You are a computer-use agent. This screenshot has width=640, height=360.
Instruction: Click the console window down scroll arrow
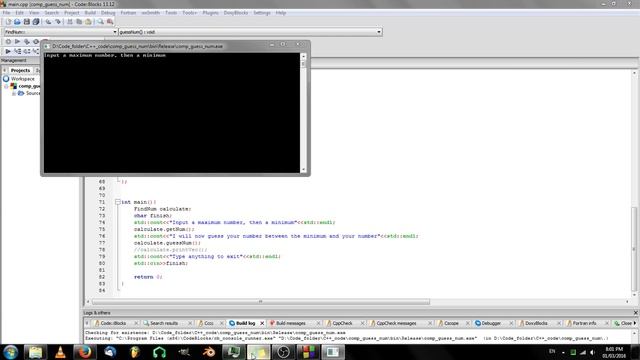(x=303, y=169)
